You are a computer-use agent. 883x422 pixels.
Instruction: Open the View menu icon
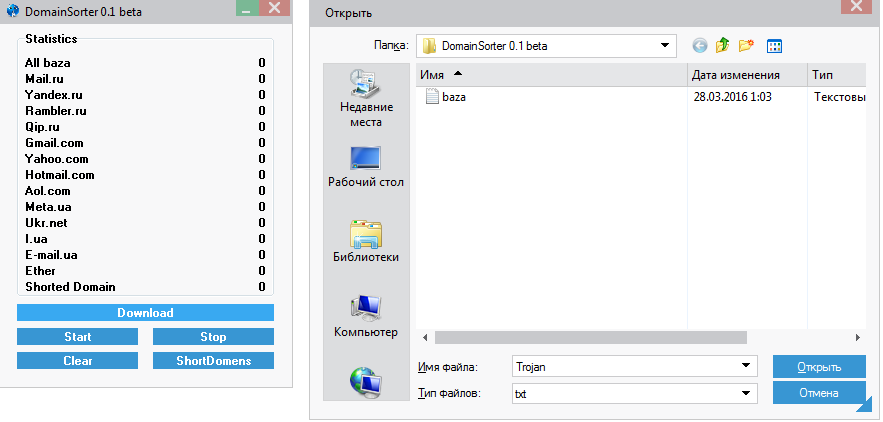[773, 46]
